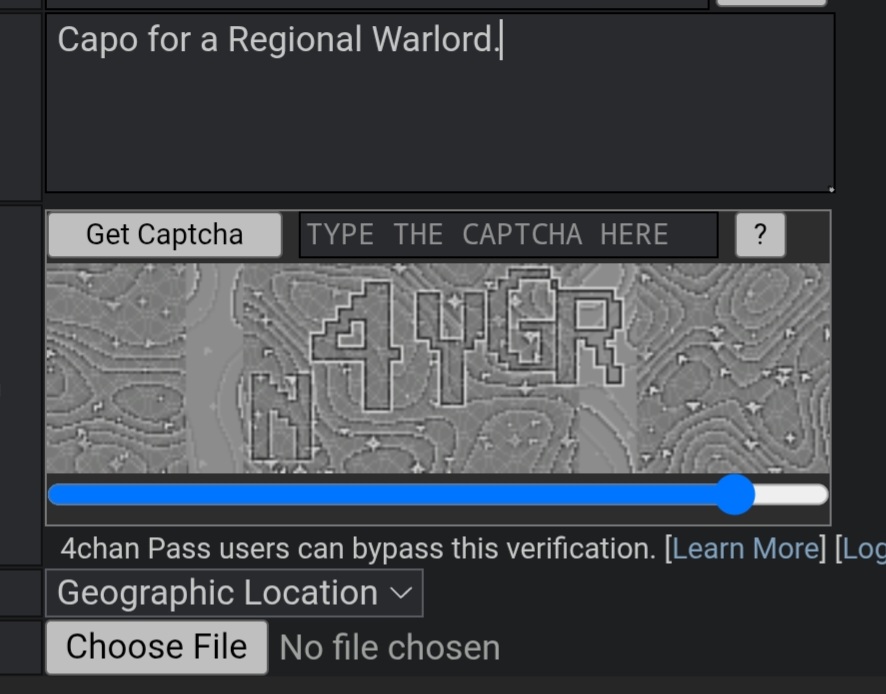Open the Learn More link
Screen dimensions: 886x694
pyautogui.click(x=745, y=548)
